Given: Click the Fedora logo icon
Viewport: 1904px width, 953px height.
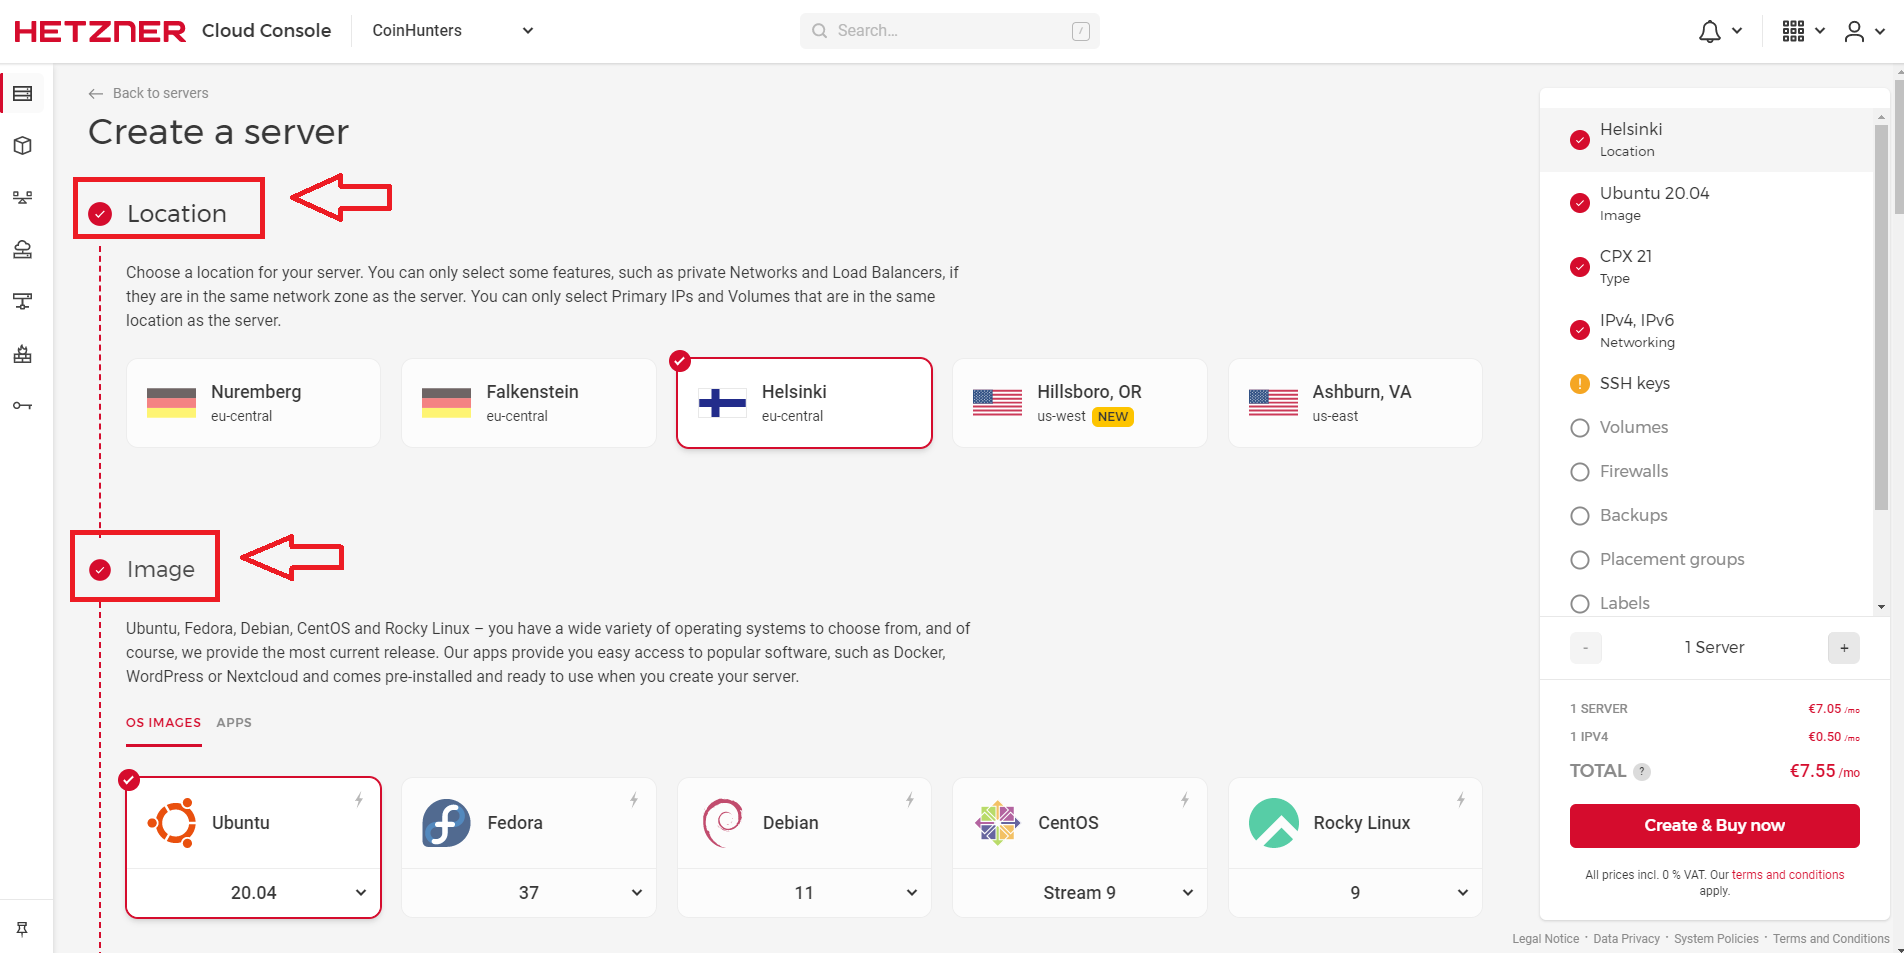Looking at the screenshot, I should pos(447,823).
